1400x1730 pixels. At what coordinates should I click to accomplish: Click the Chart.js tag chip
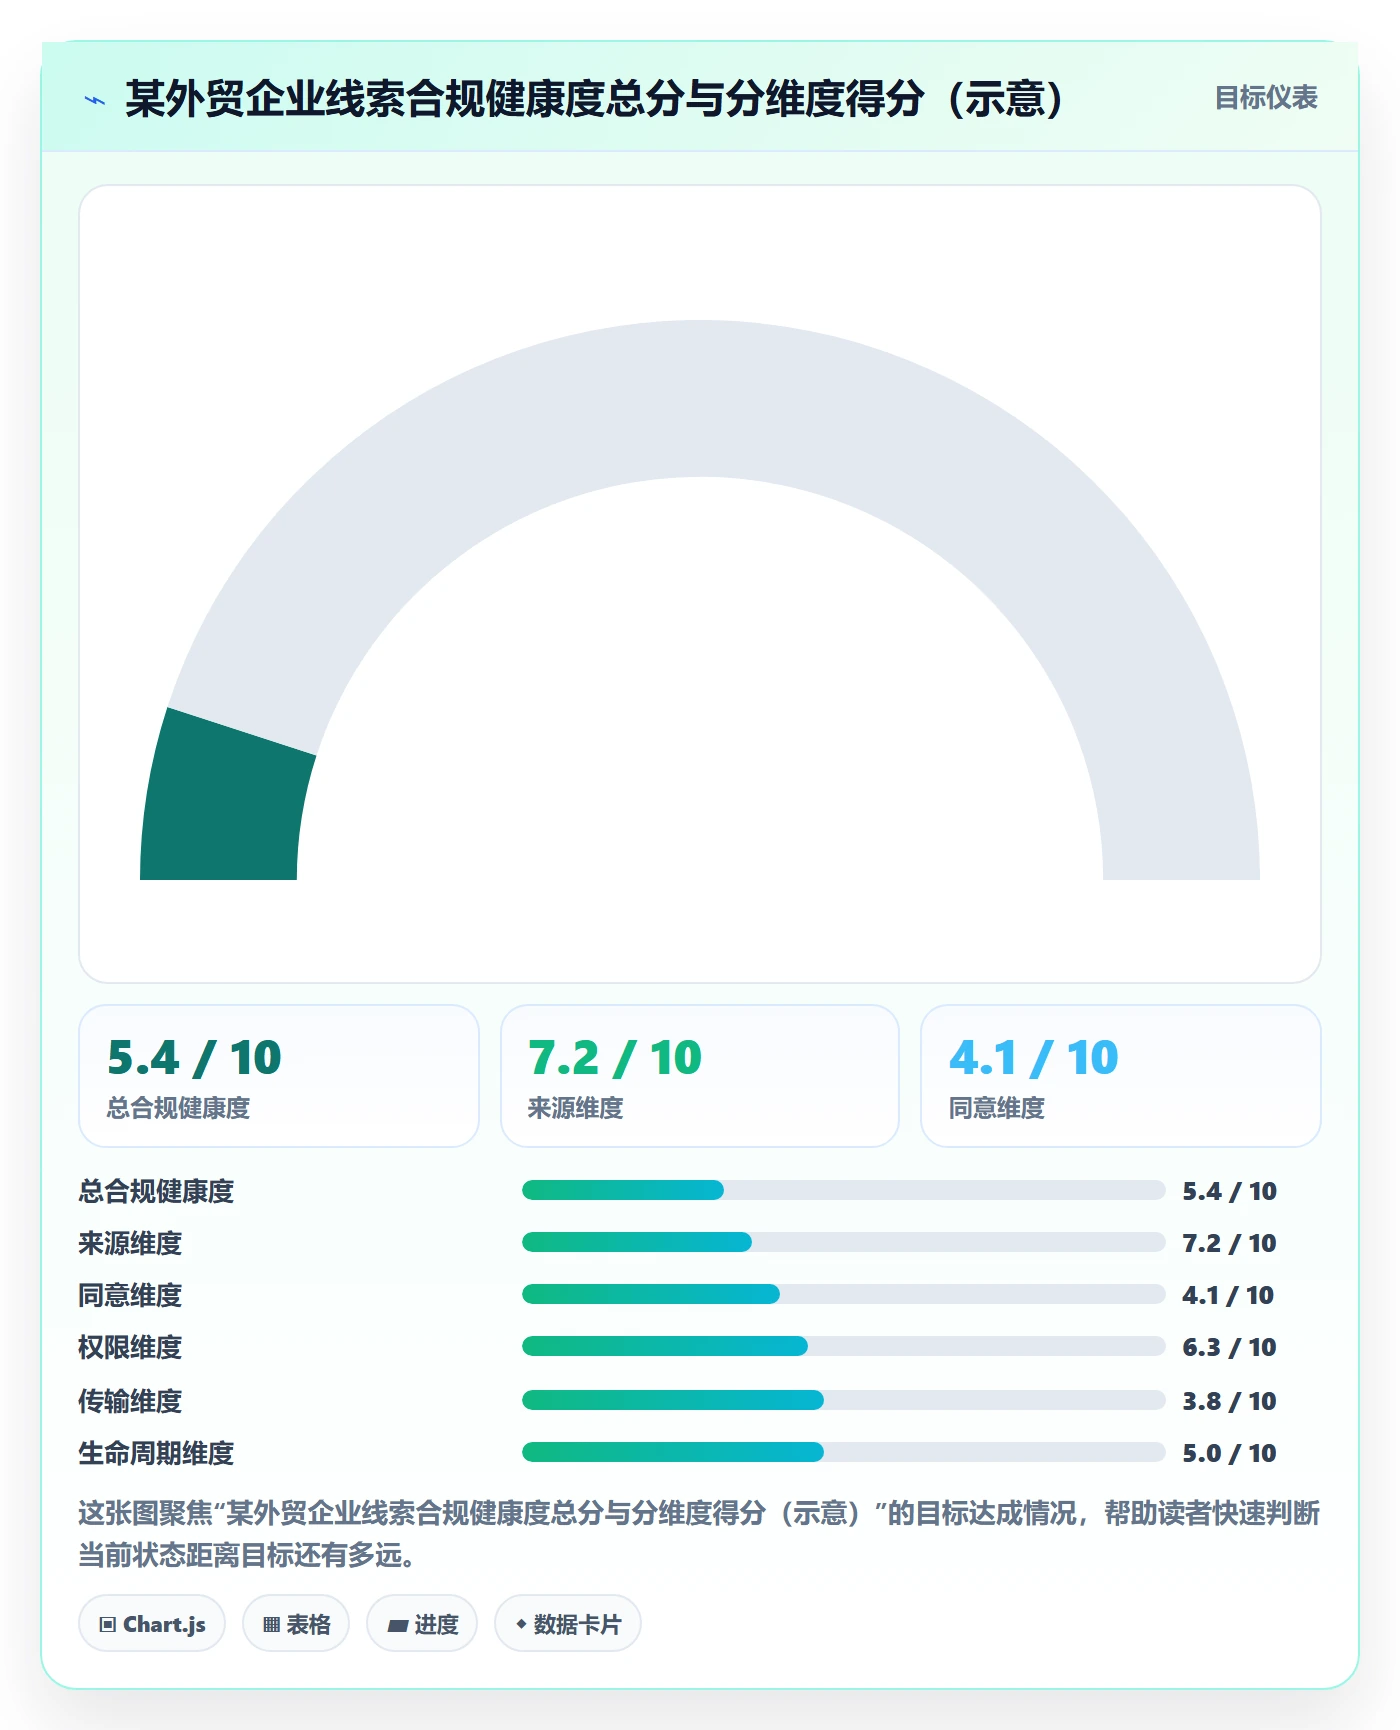click(152, 1623)
